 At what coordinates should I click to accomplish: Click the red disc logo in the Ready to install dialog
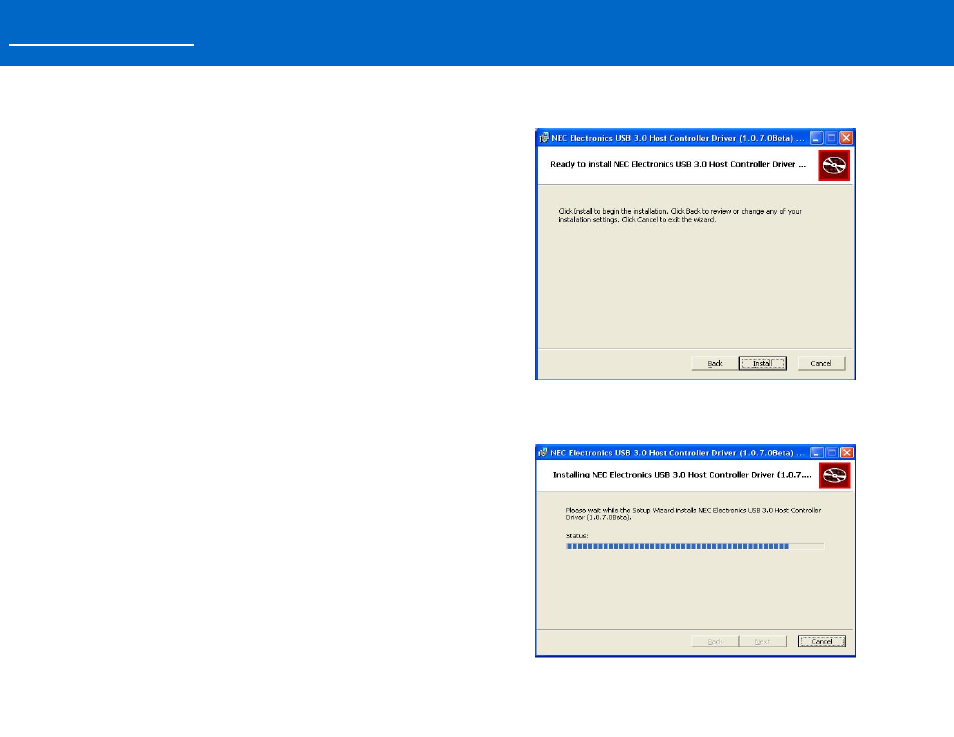(x=834, y=166)
